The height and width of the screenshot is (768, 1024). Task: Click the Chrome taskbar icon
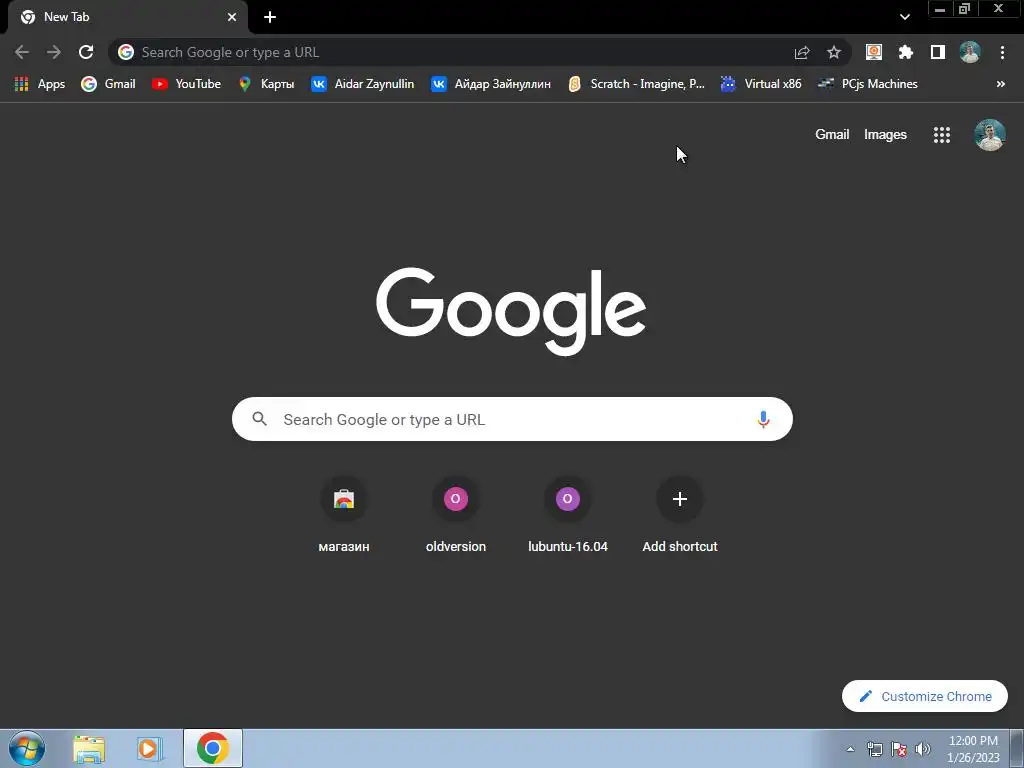click(x=213, y=748)
